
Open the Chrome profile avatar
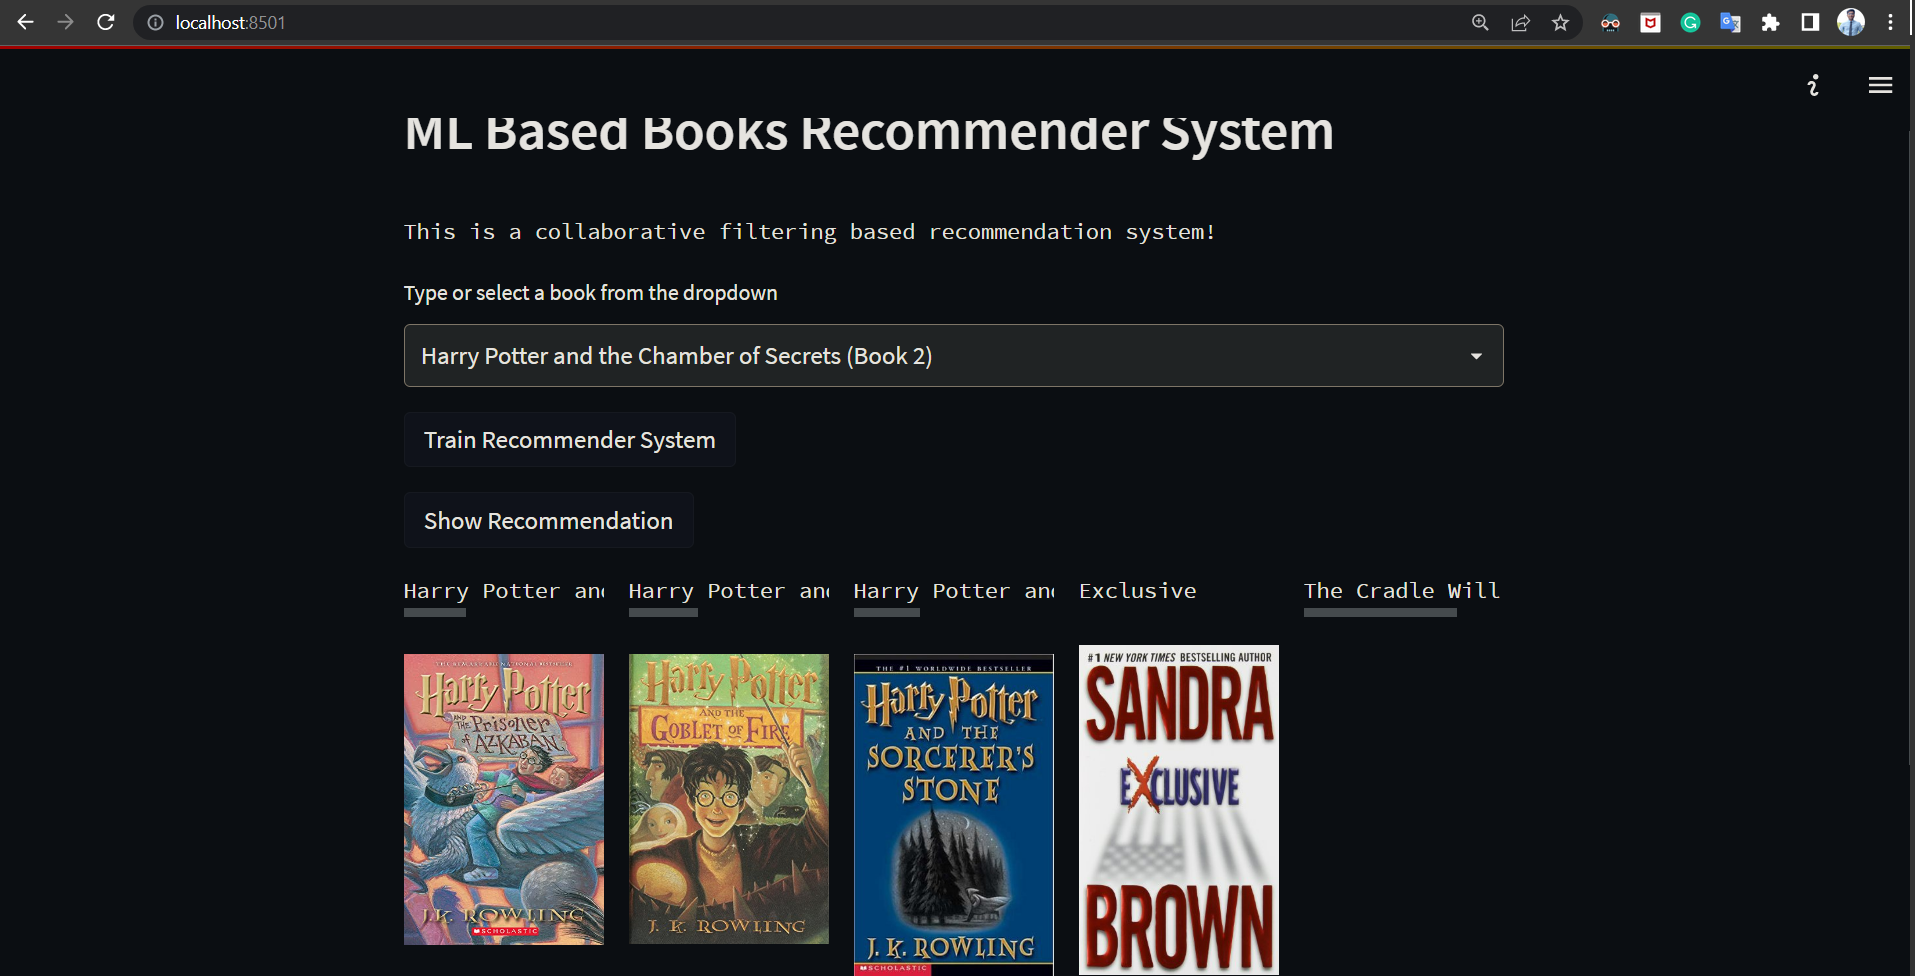point(1851,22)
